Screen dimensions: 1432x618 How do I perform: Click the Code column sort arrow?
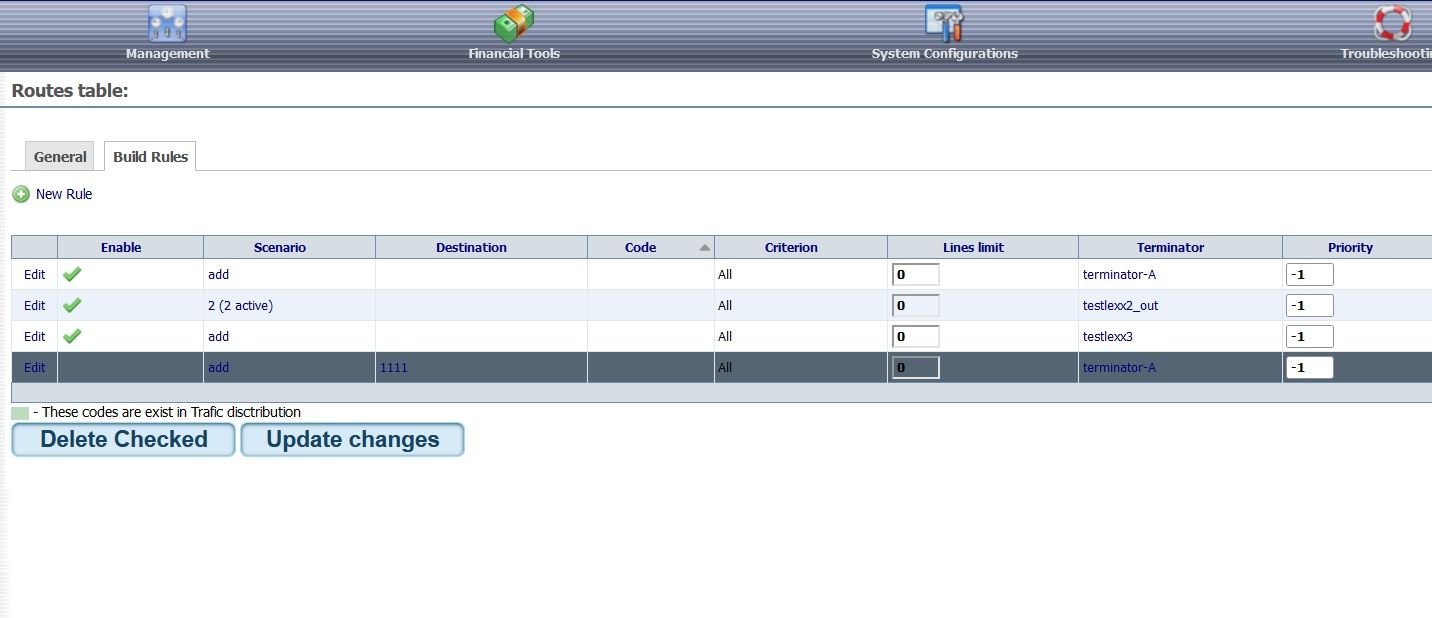706,246
